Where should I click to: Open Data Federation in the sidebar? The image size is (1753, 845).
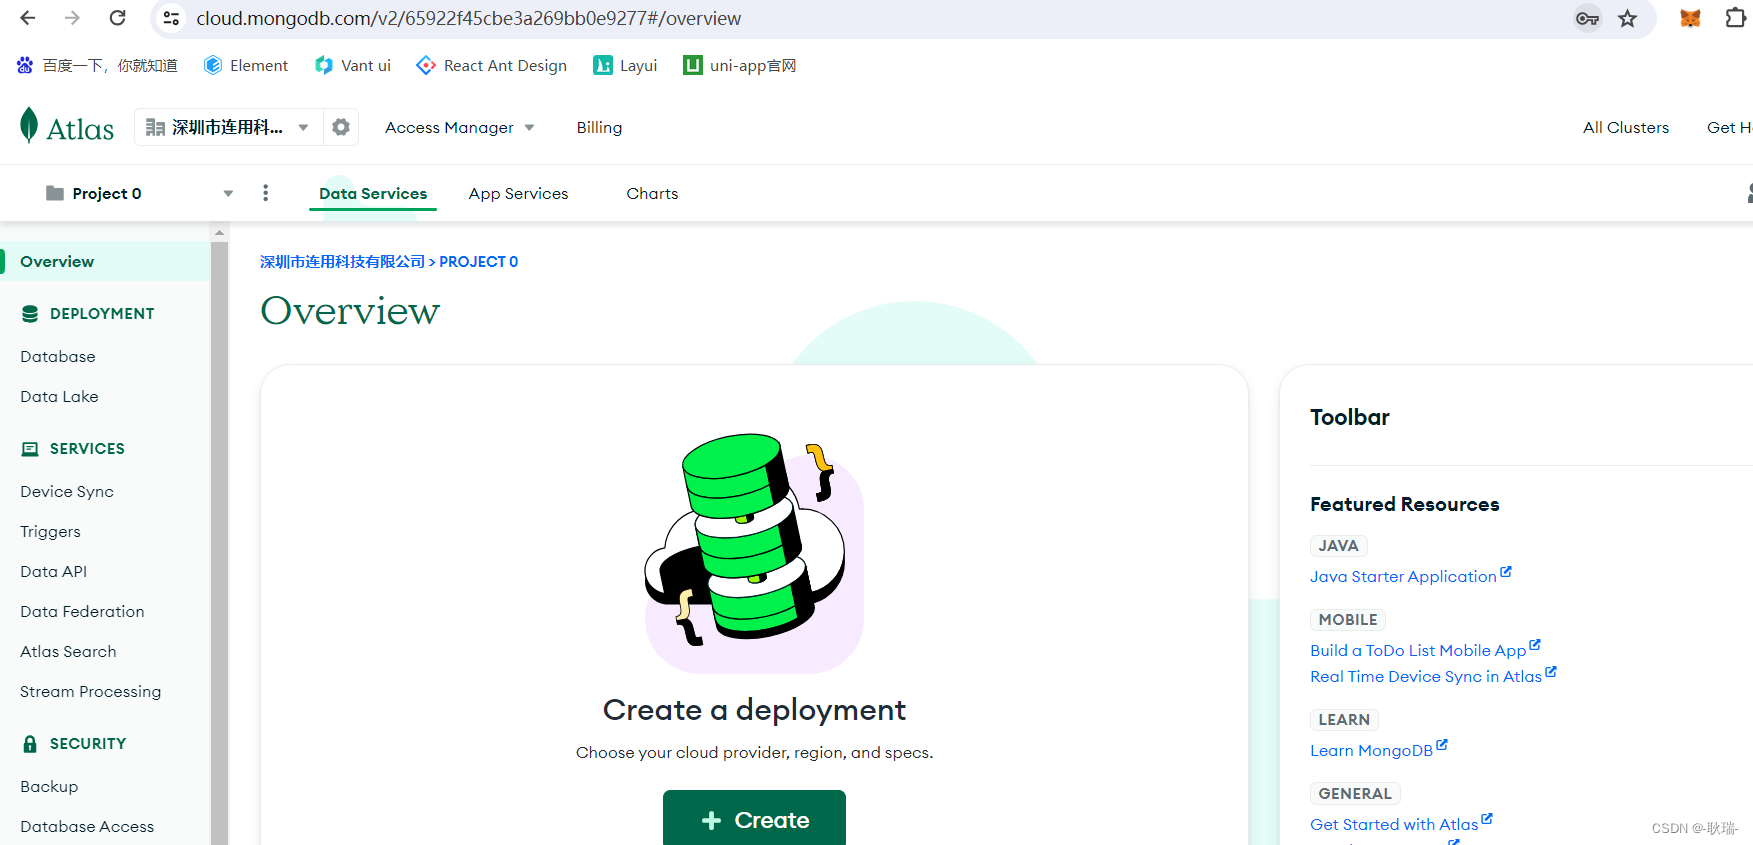coord(82,611)
